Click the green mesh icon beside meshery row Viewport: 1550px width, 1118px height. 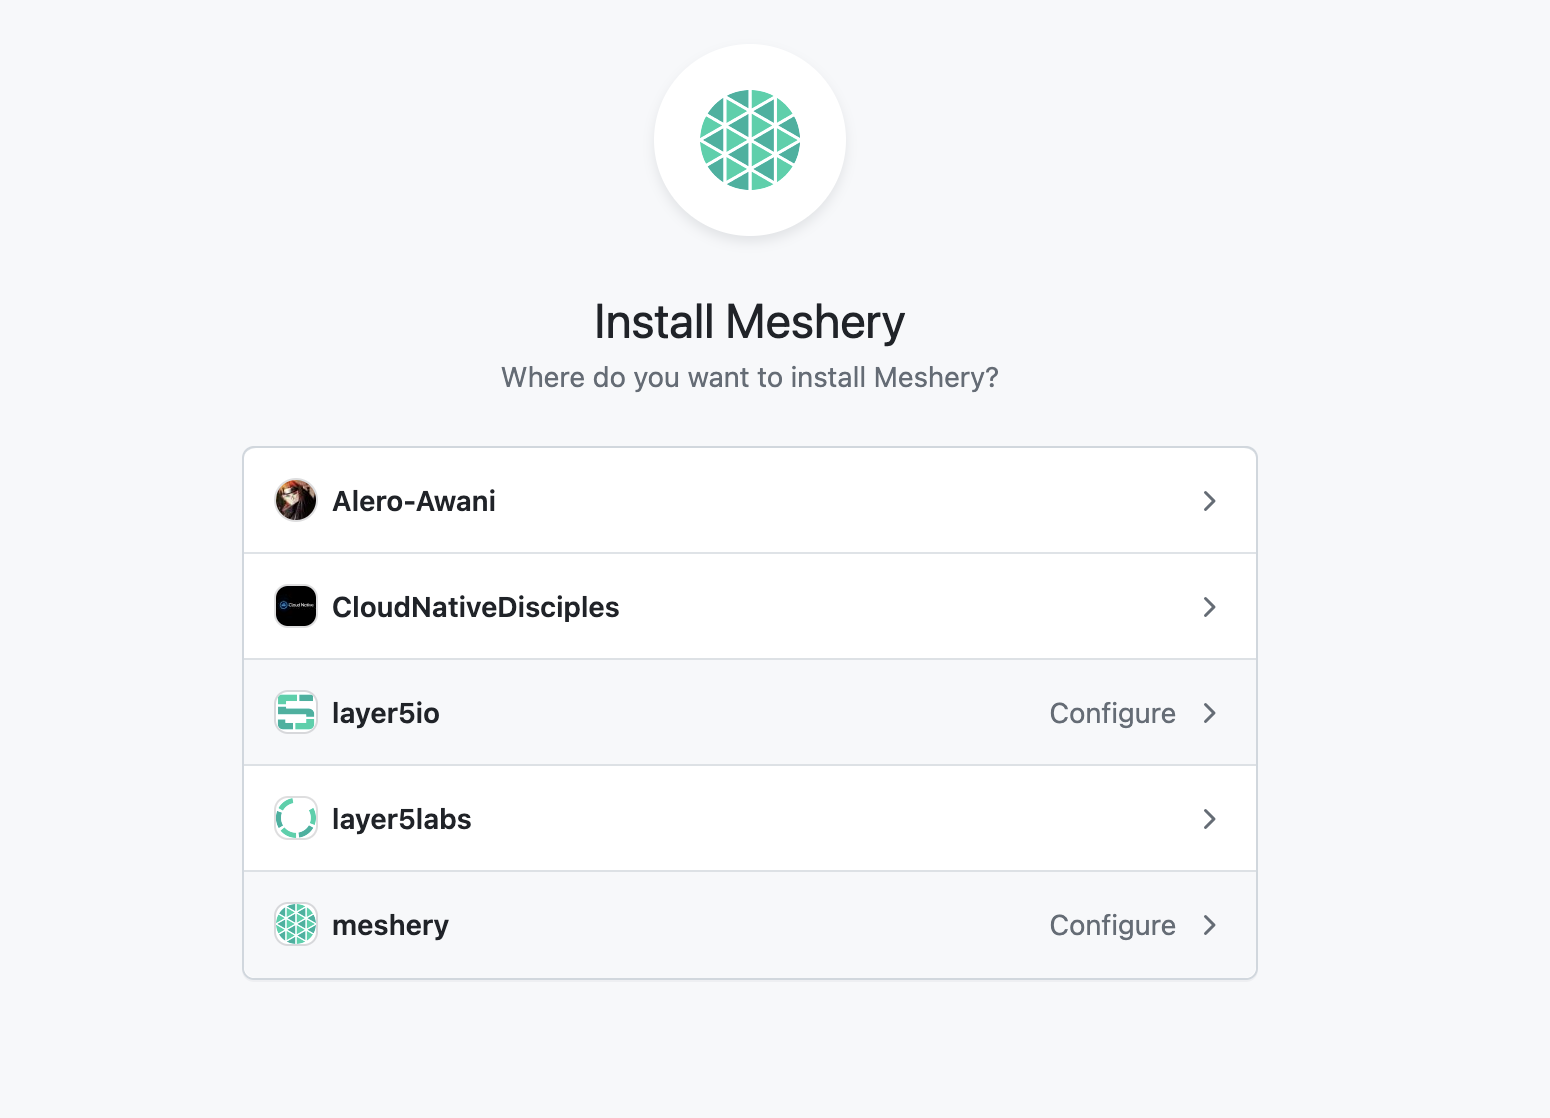[x=295, y=925]
